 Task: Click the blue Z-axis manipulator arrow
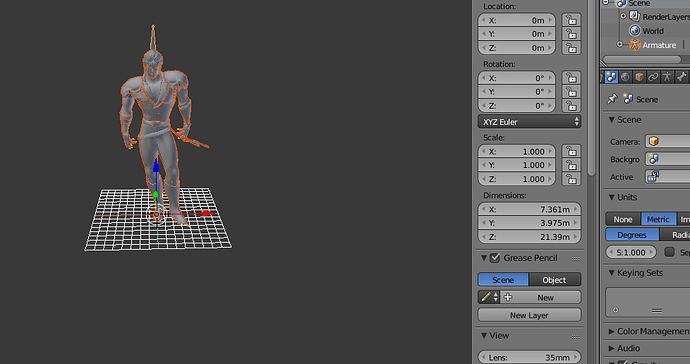tap(156, 166)
